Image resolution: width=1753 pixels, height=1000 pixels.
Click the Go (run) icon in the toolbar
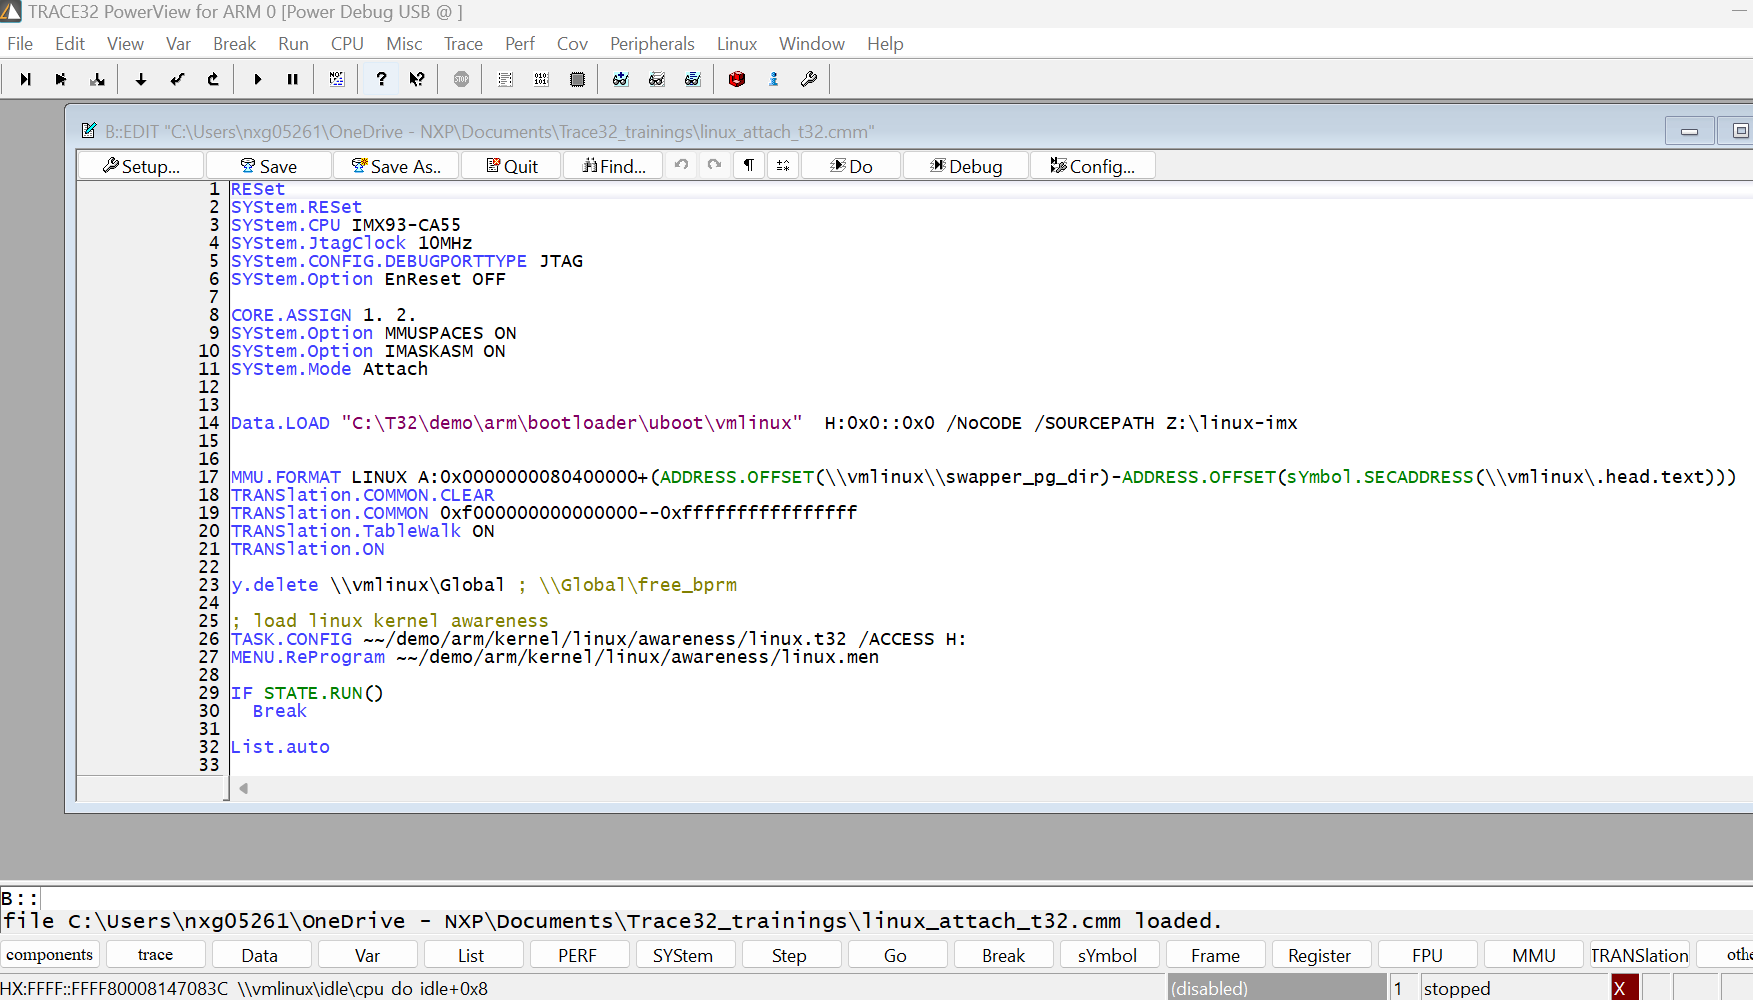(x=258, y=79)
